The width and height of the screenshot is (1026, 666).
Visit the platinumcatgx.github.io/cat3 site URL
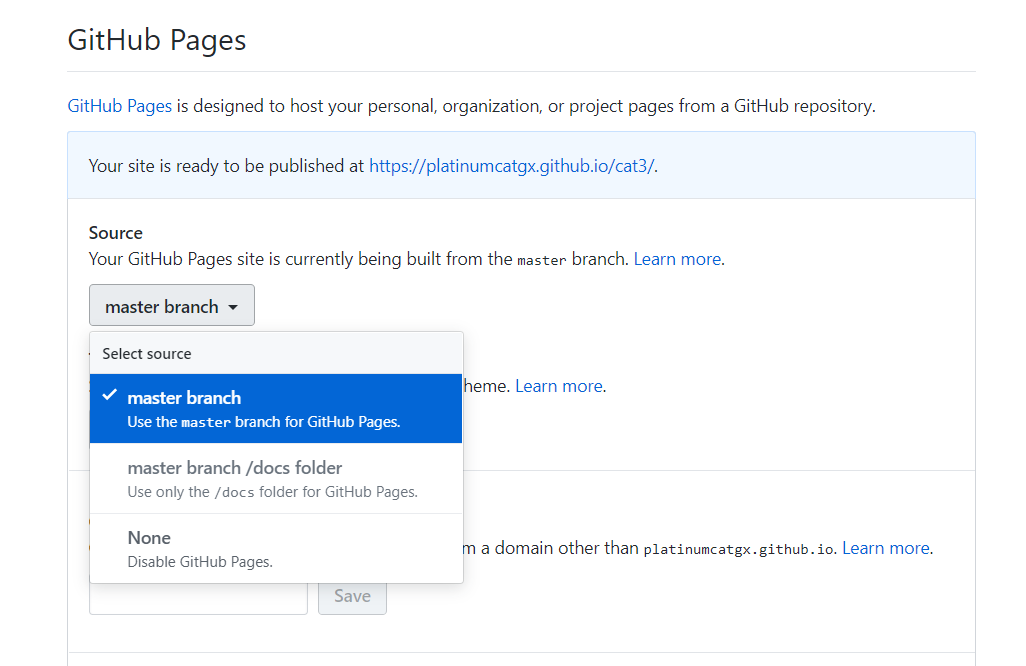pyautogui.click(x=512, y=166)
